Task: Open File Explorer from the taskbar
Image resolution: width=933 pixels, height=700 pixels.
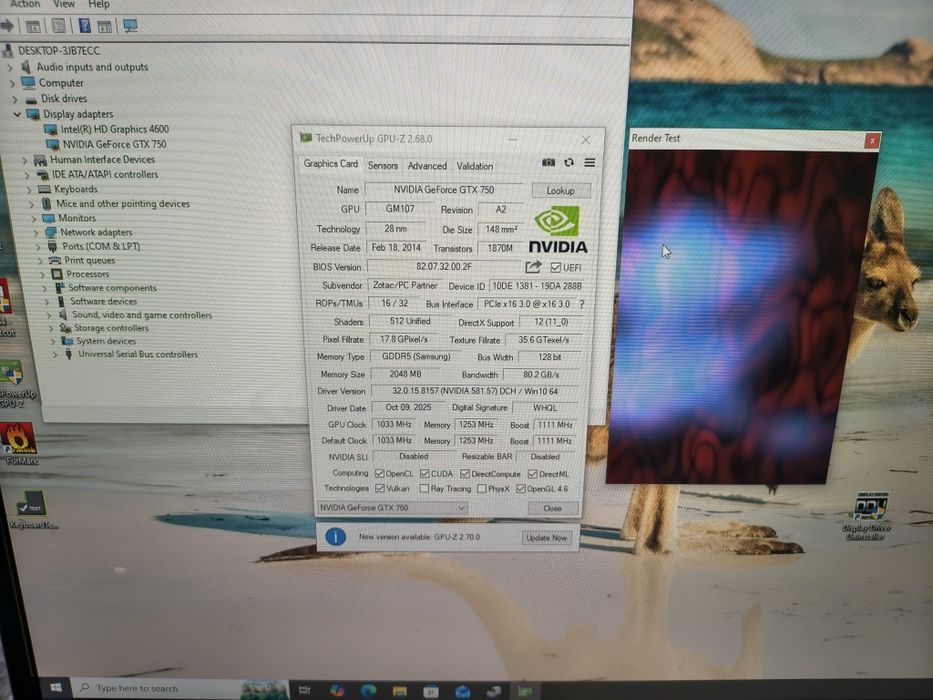Action: [399, 690]
